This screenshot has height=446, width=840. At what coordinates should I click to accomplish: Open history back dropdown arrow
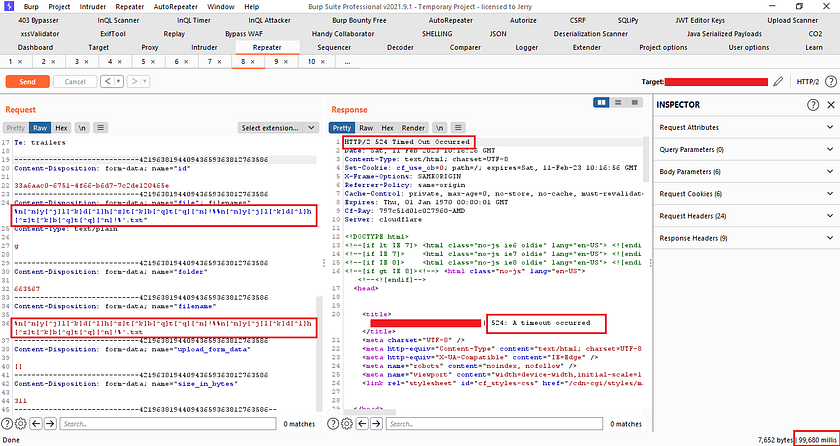click(x=118, y=82)
